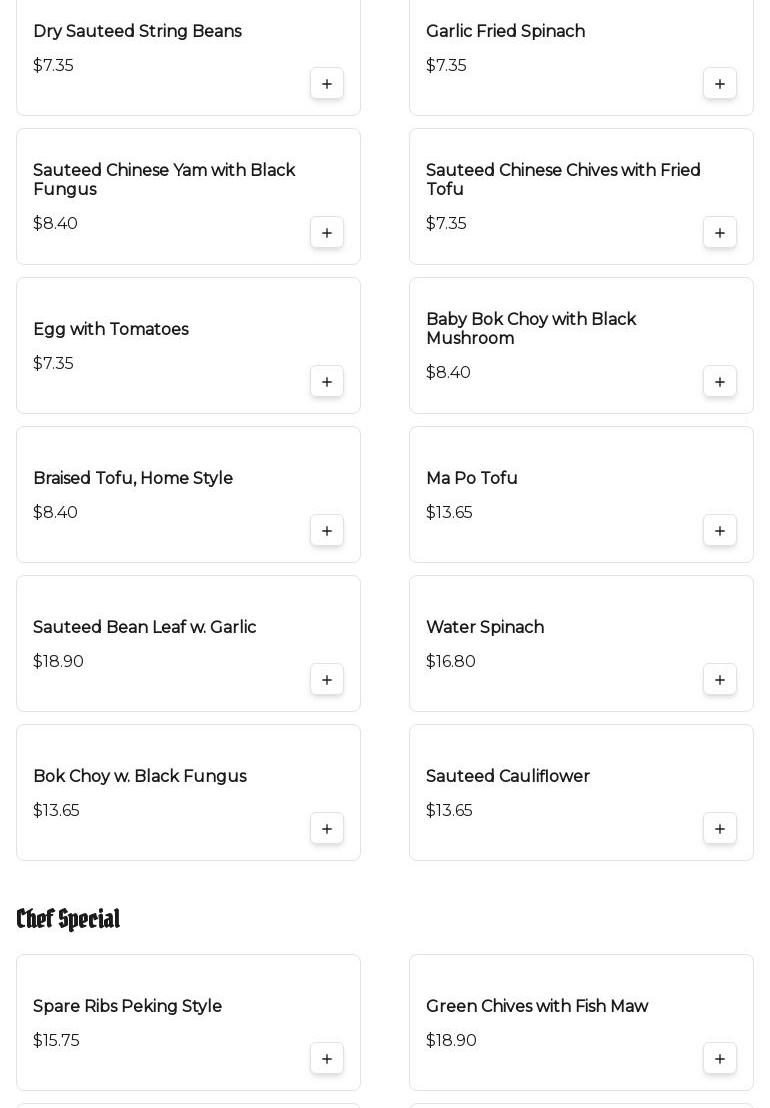770x1108 pixels.
Task: Add Green Chives with Fish Maw
Action: (720, 1059)
